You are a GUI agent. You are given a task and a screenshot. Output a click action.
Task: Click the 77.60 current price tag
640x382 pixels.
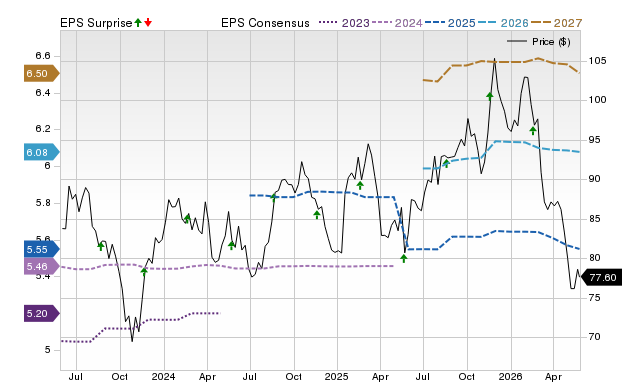tap(600, 278)
